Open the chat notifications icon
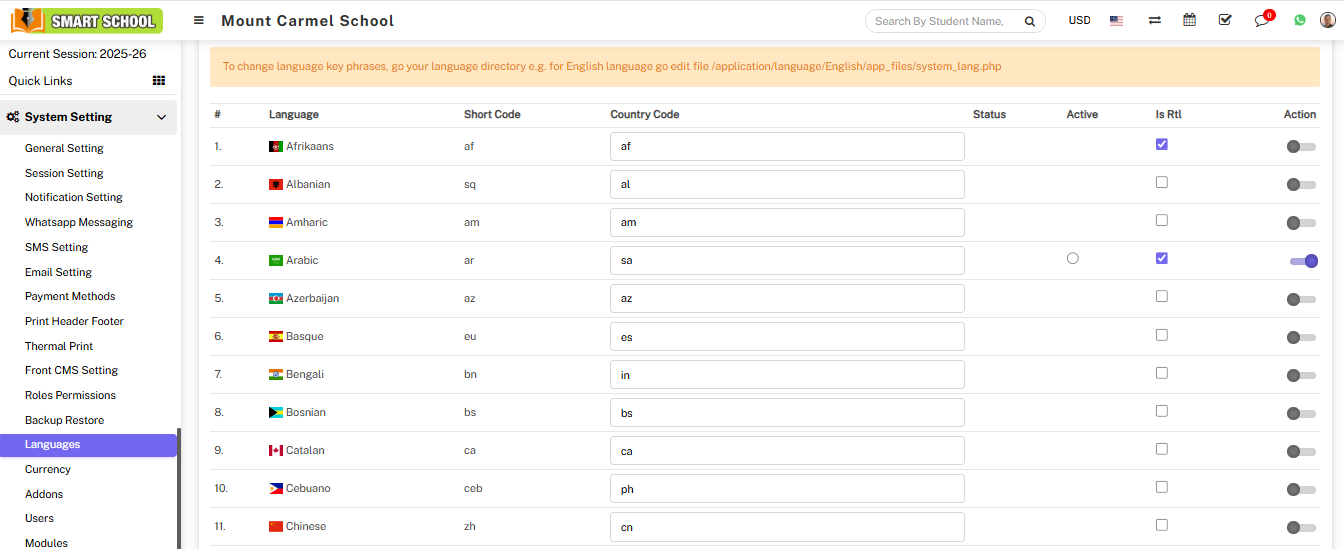This screenshot has width=1344, height=549. 1262,20
